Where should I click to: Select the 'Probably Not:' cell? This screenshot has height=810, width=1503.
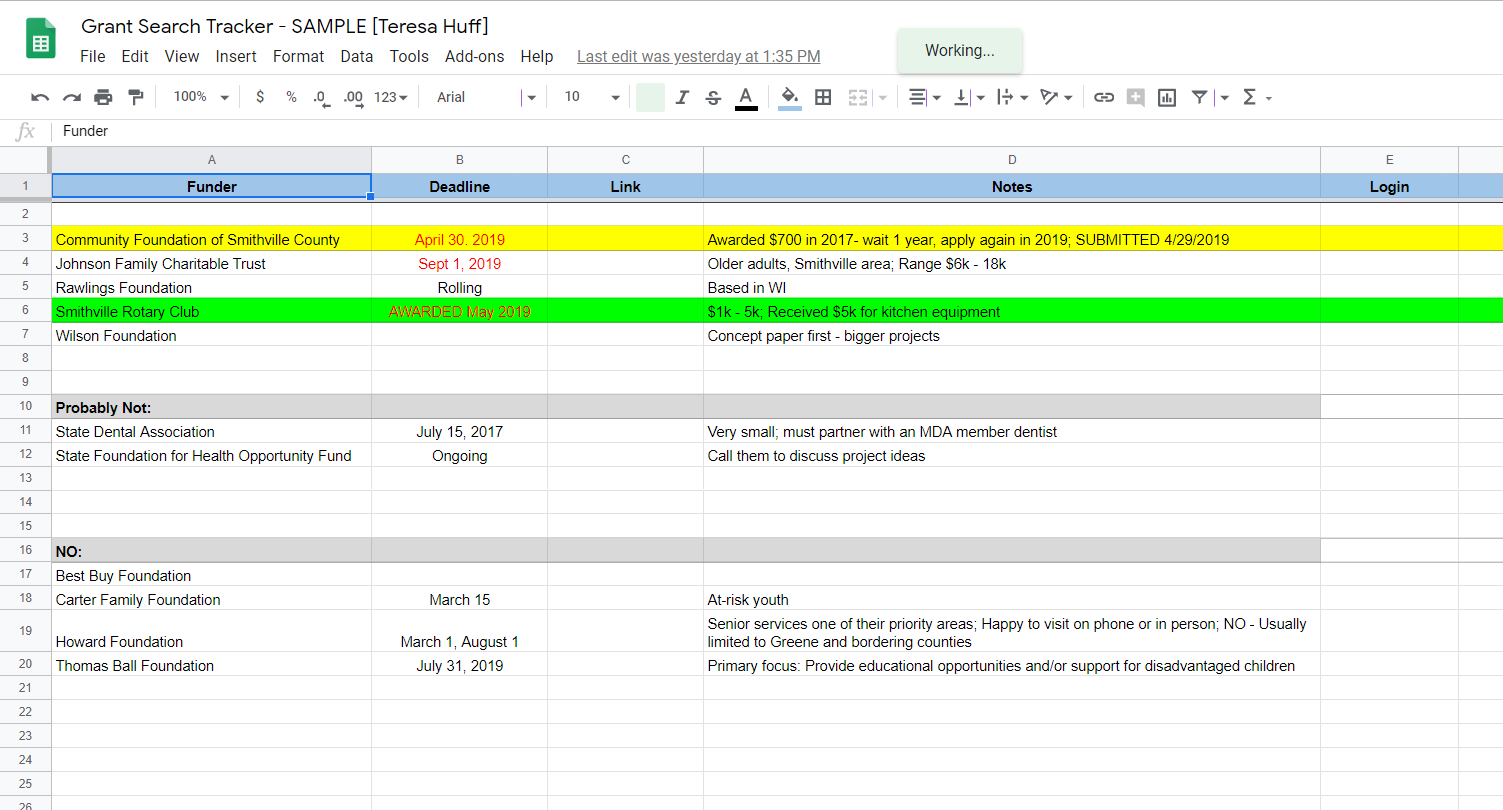pyautogui.click(x=212, y=407)
